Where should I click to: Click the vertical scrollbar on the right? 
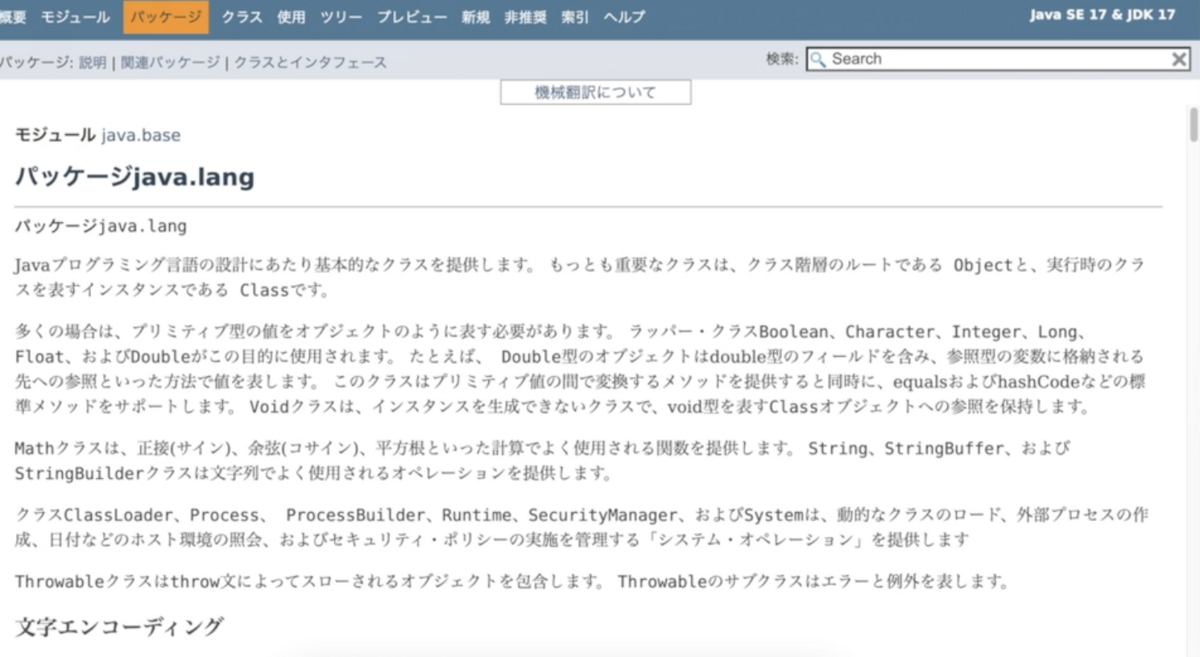tap(1191, 127)
